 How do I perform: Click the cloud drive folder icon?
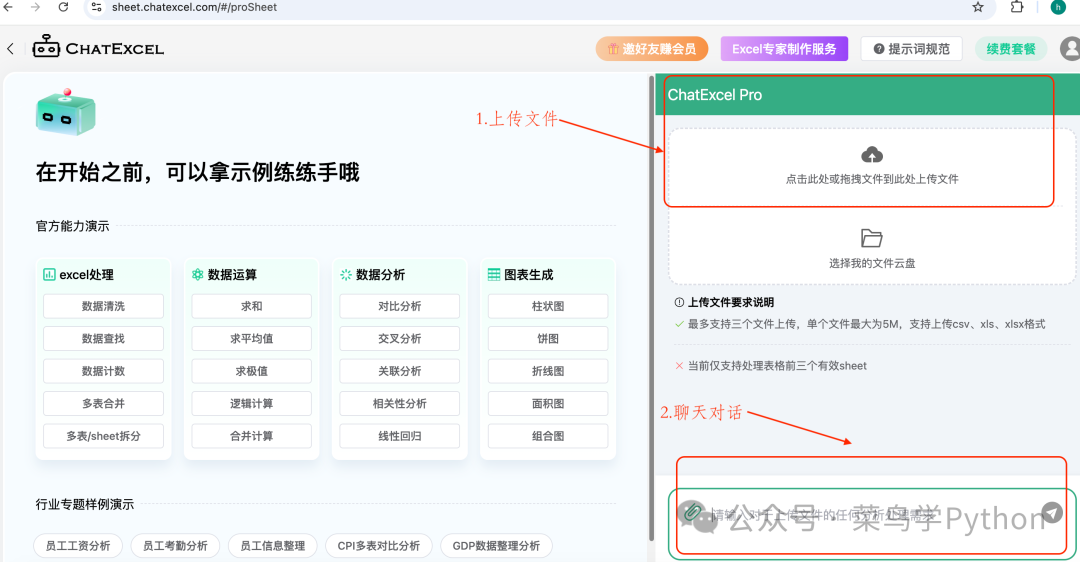(x=872, y=238)
